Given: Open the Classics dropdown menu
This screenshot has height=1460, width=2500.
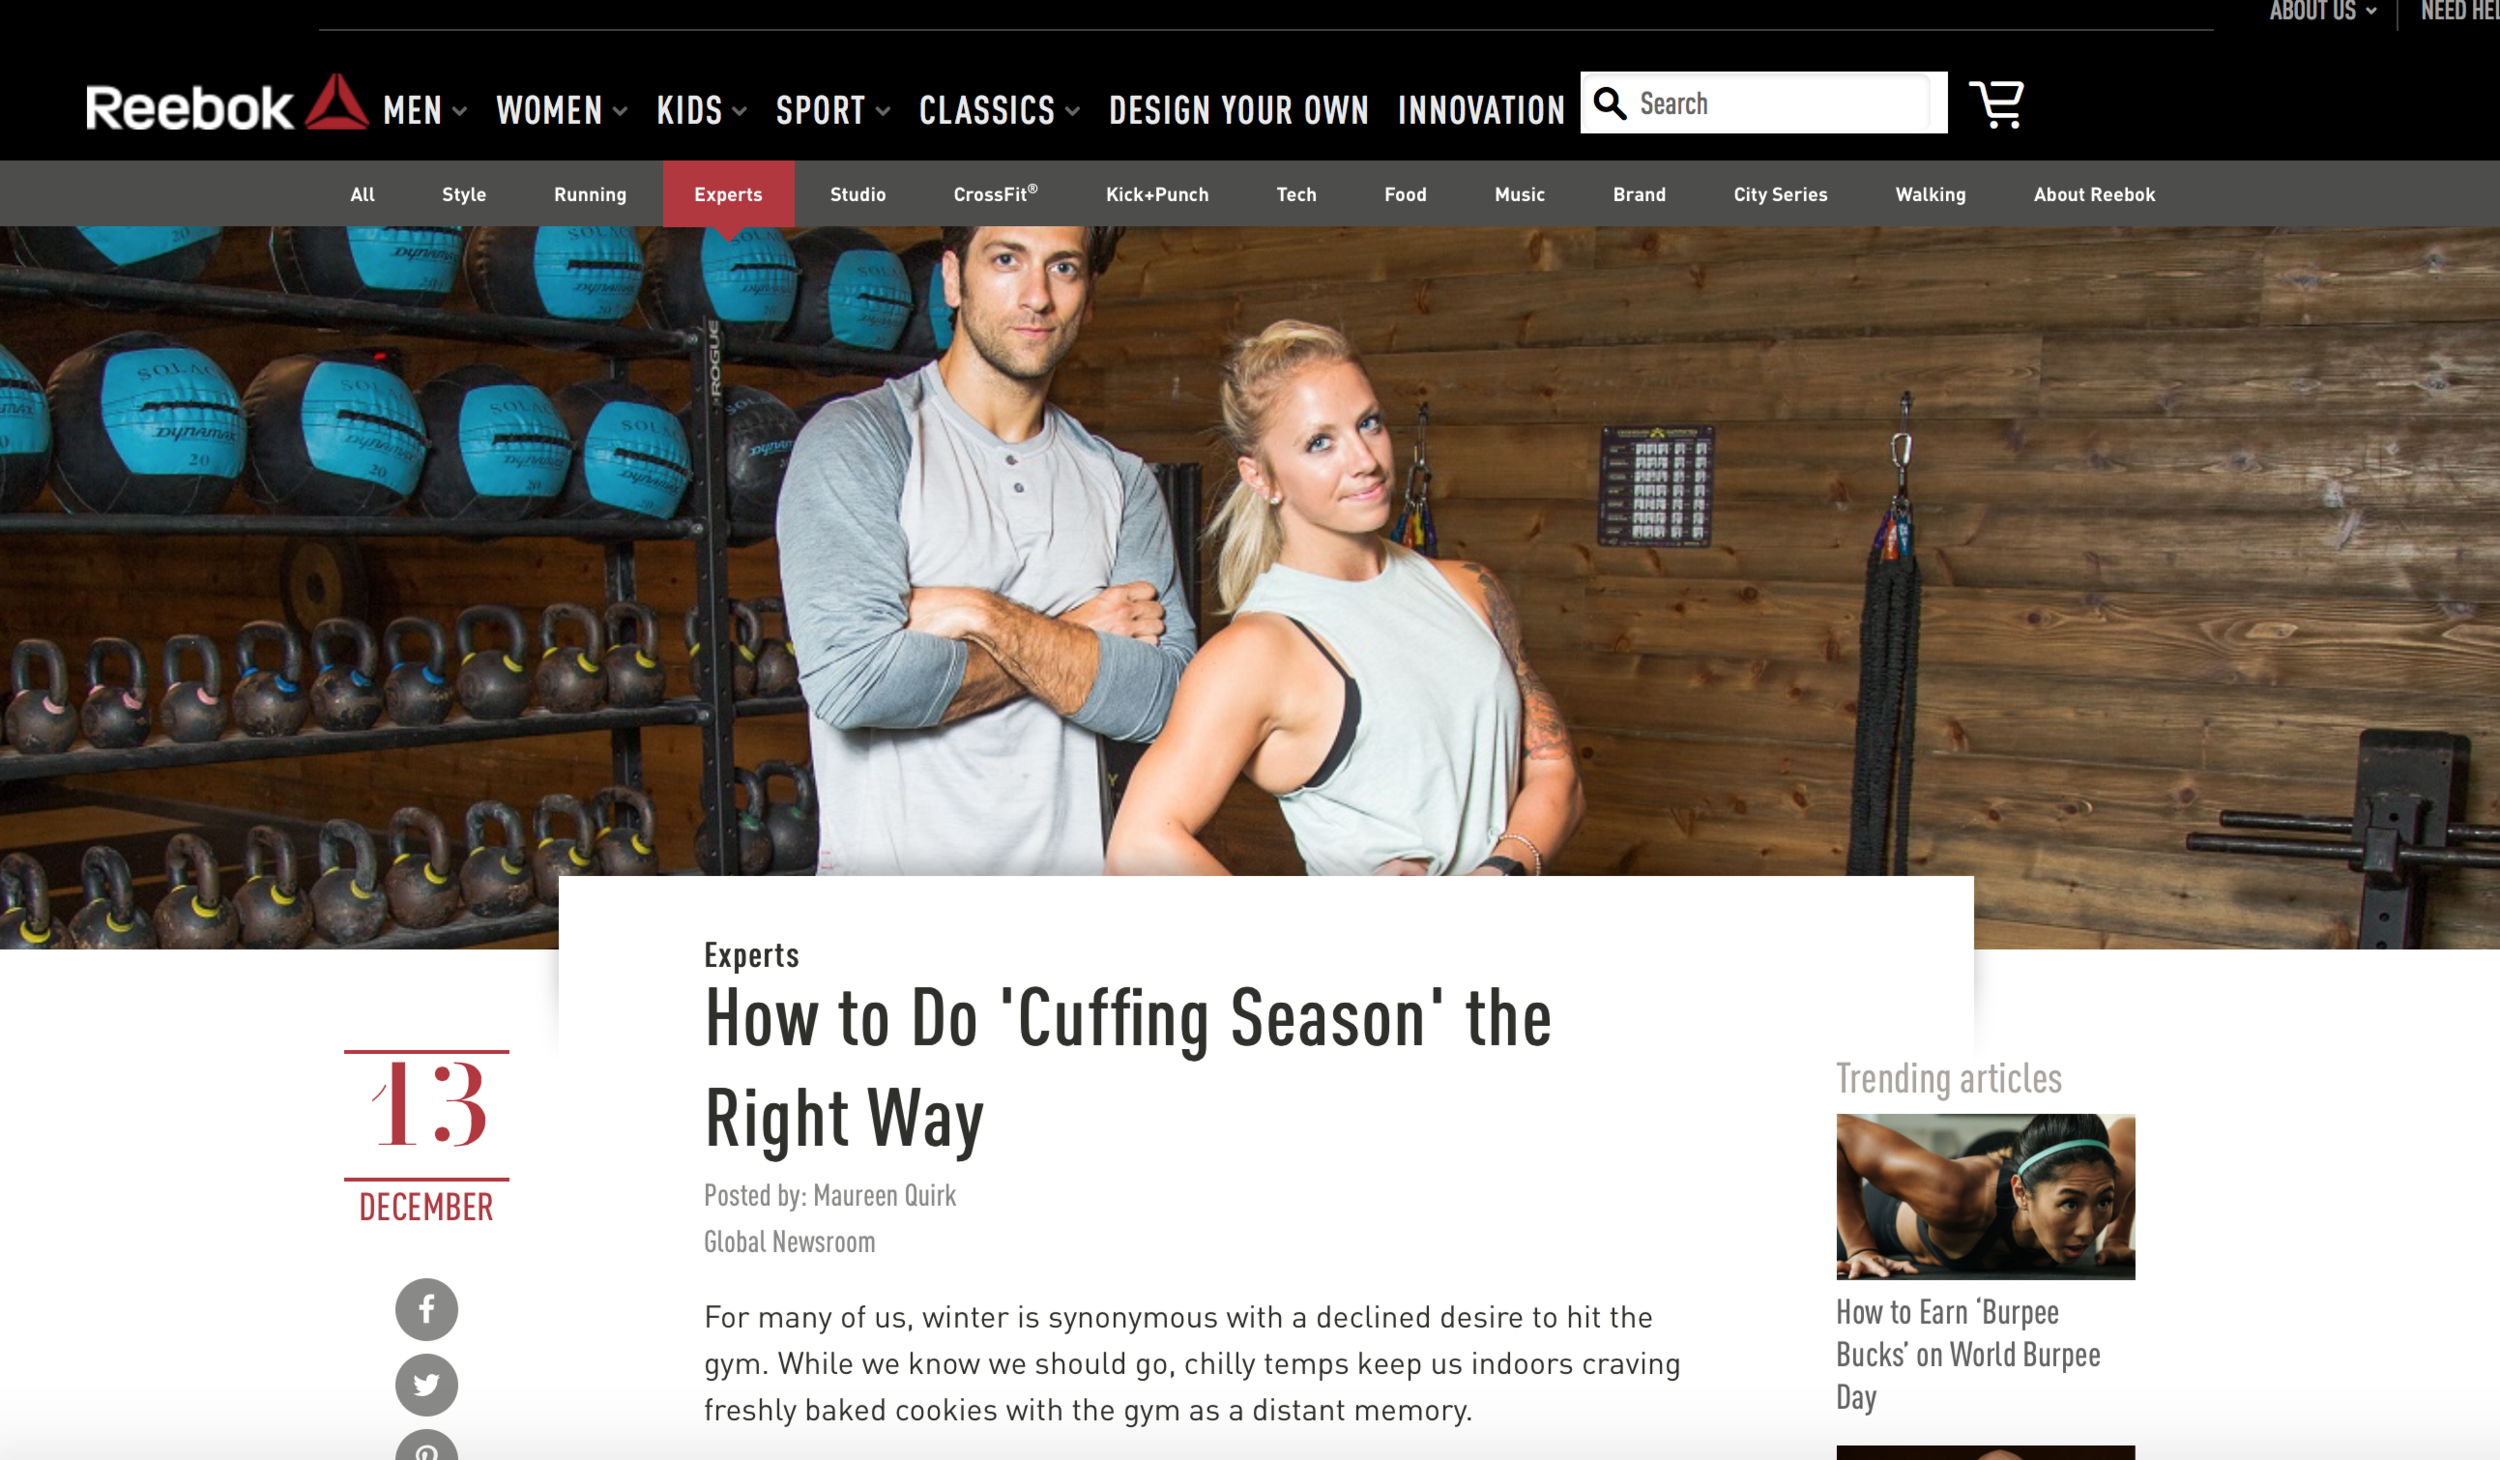Looking at the screenshot, I should 999,110.
